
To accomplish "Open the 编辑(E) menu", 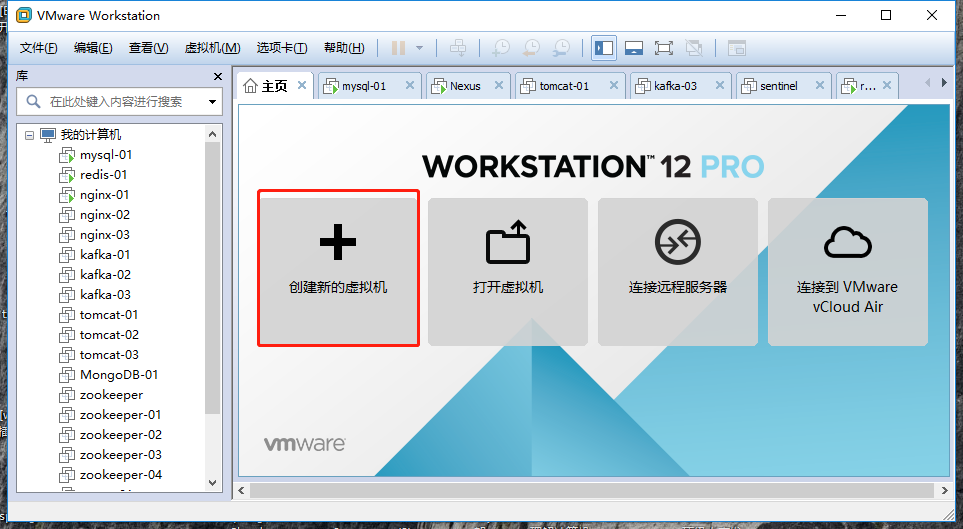I will pos(93,48).
